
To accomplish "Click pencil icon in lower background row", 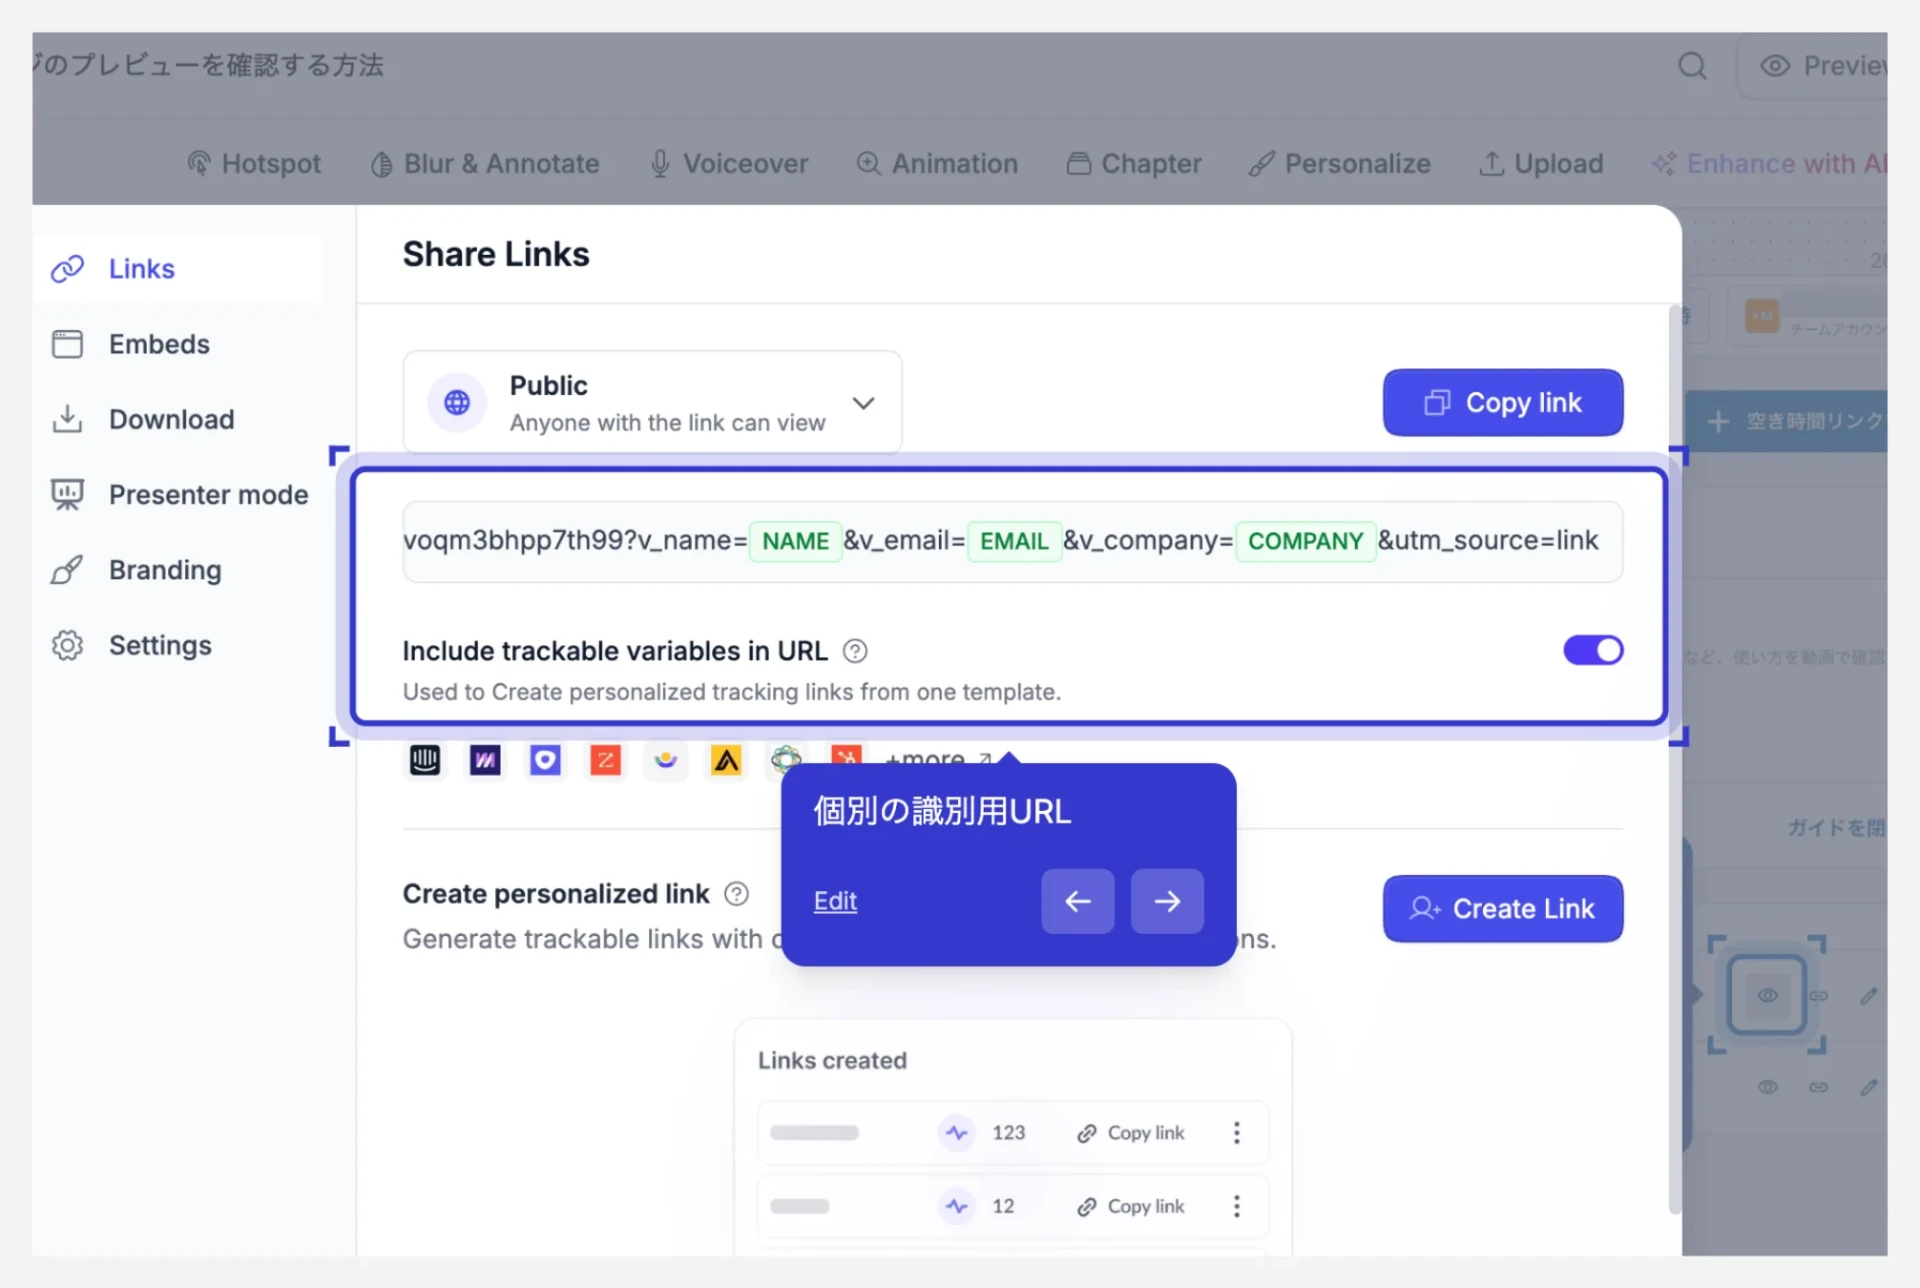I will tap(1868, 1087).
